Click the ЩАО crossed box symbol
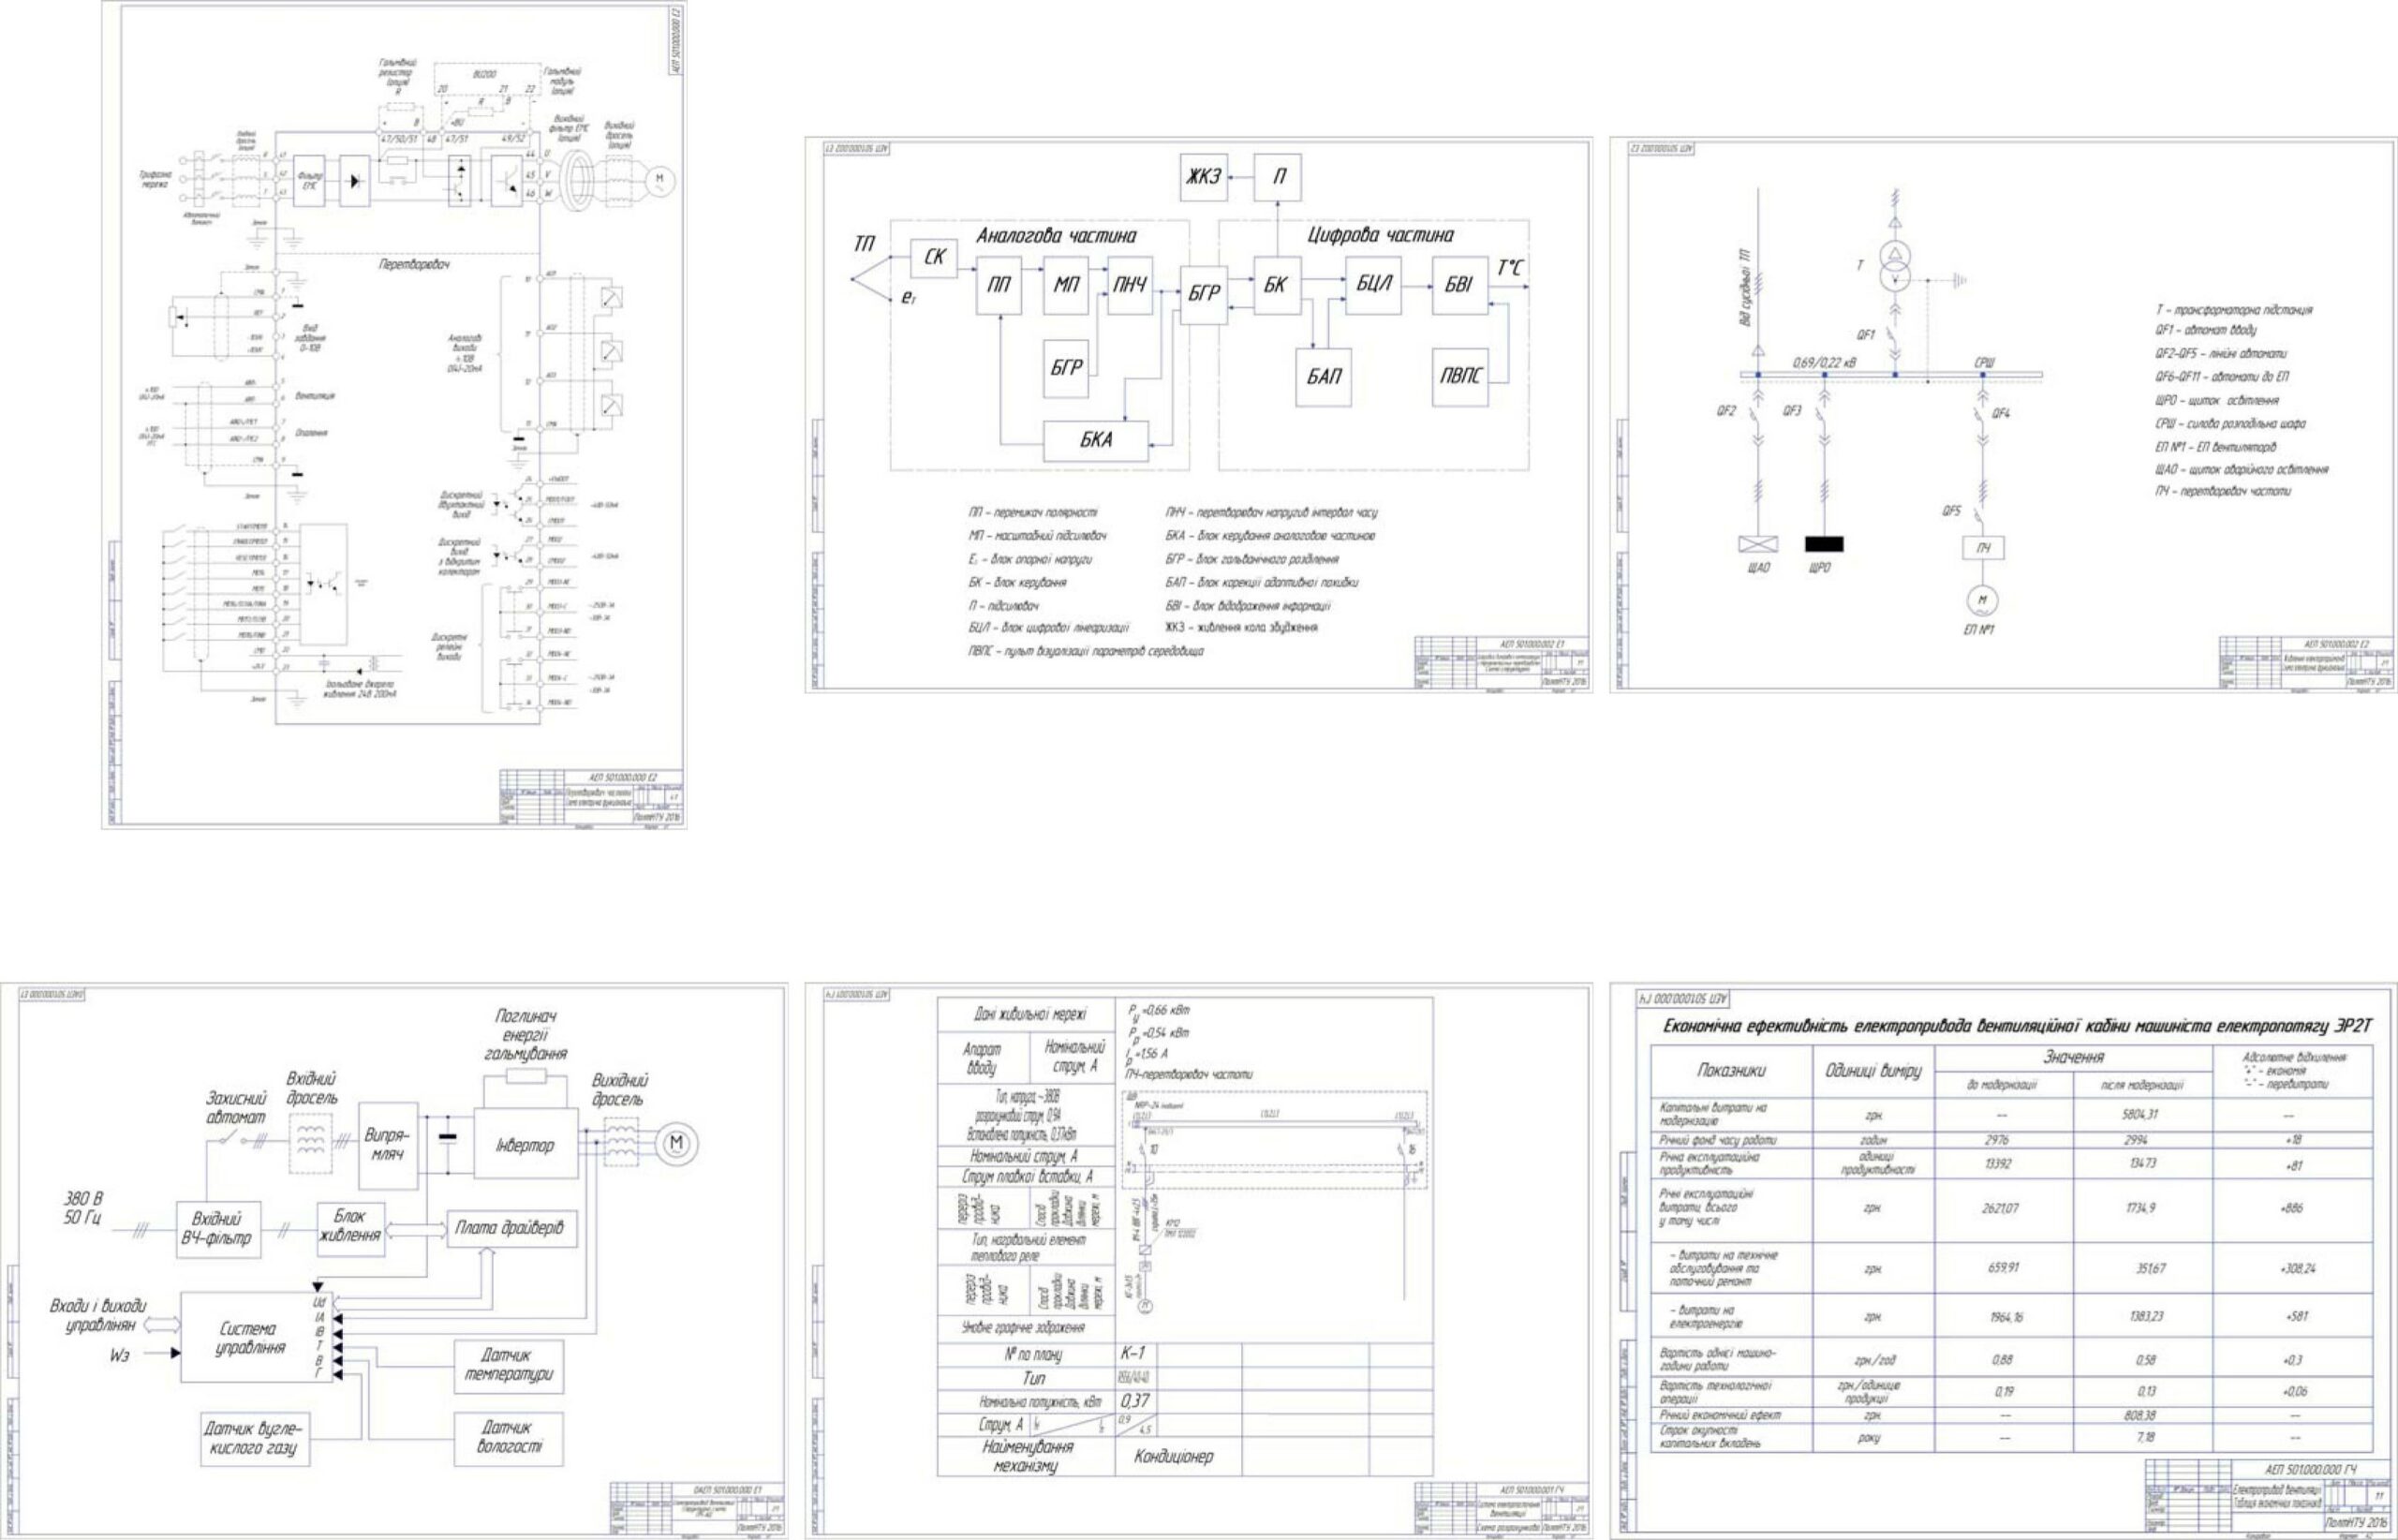This screenshot has width=2398, height=1540. (1758, 545)
